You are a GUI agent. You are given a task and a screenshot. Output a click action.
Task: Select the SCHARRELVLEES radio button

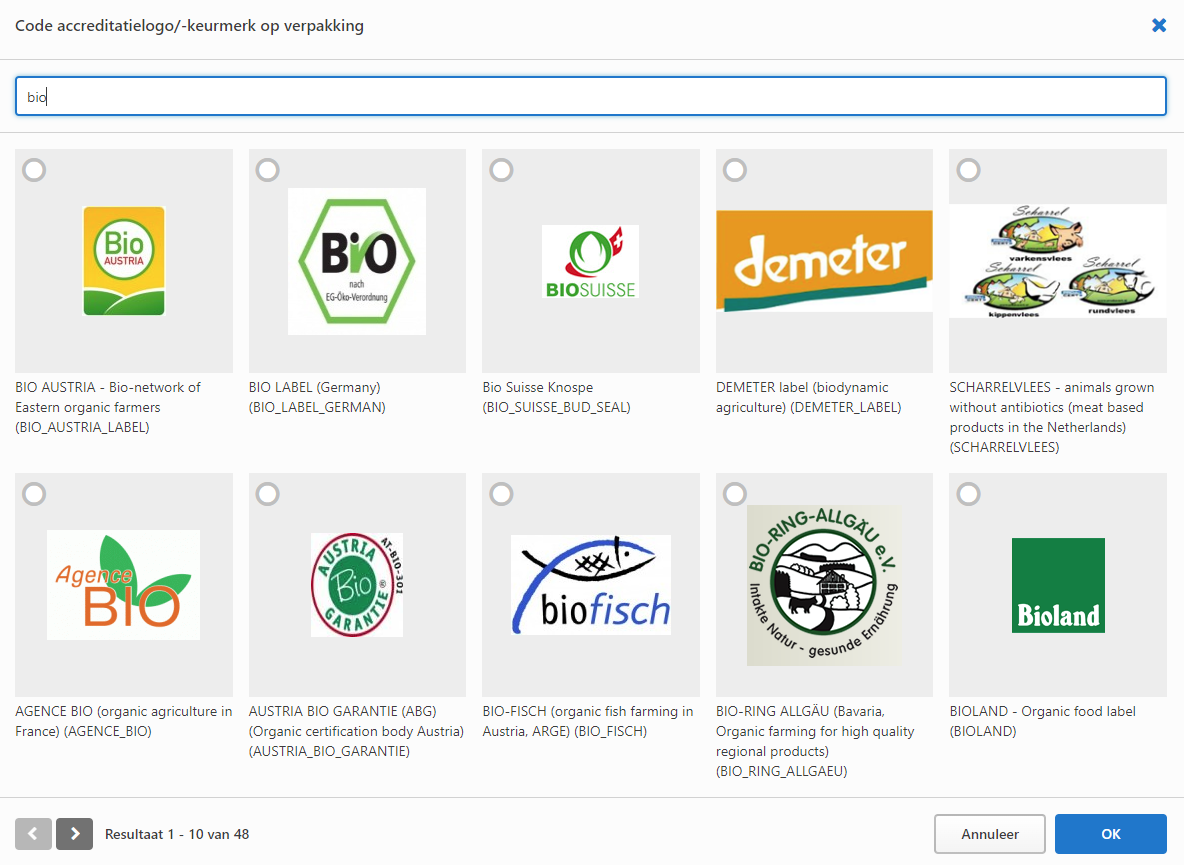(969, 170)
